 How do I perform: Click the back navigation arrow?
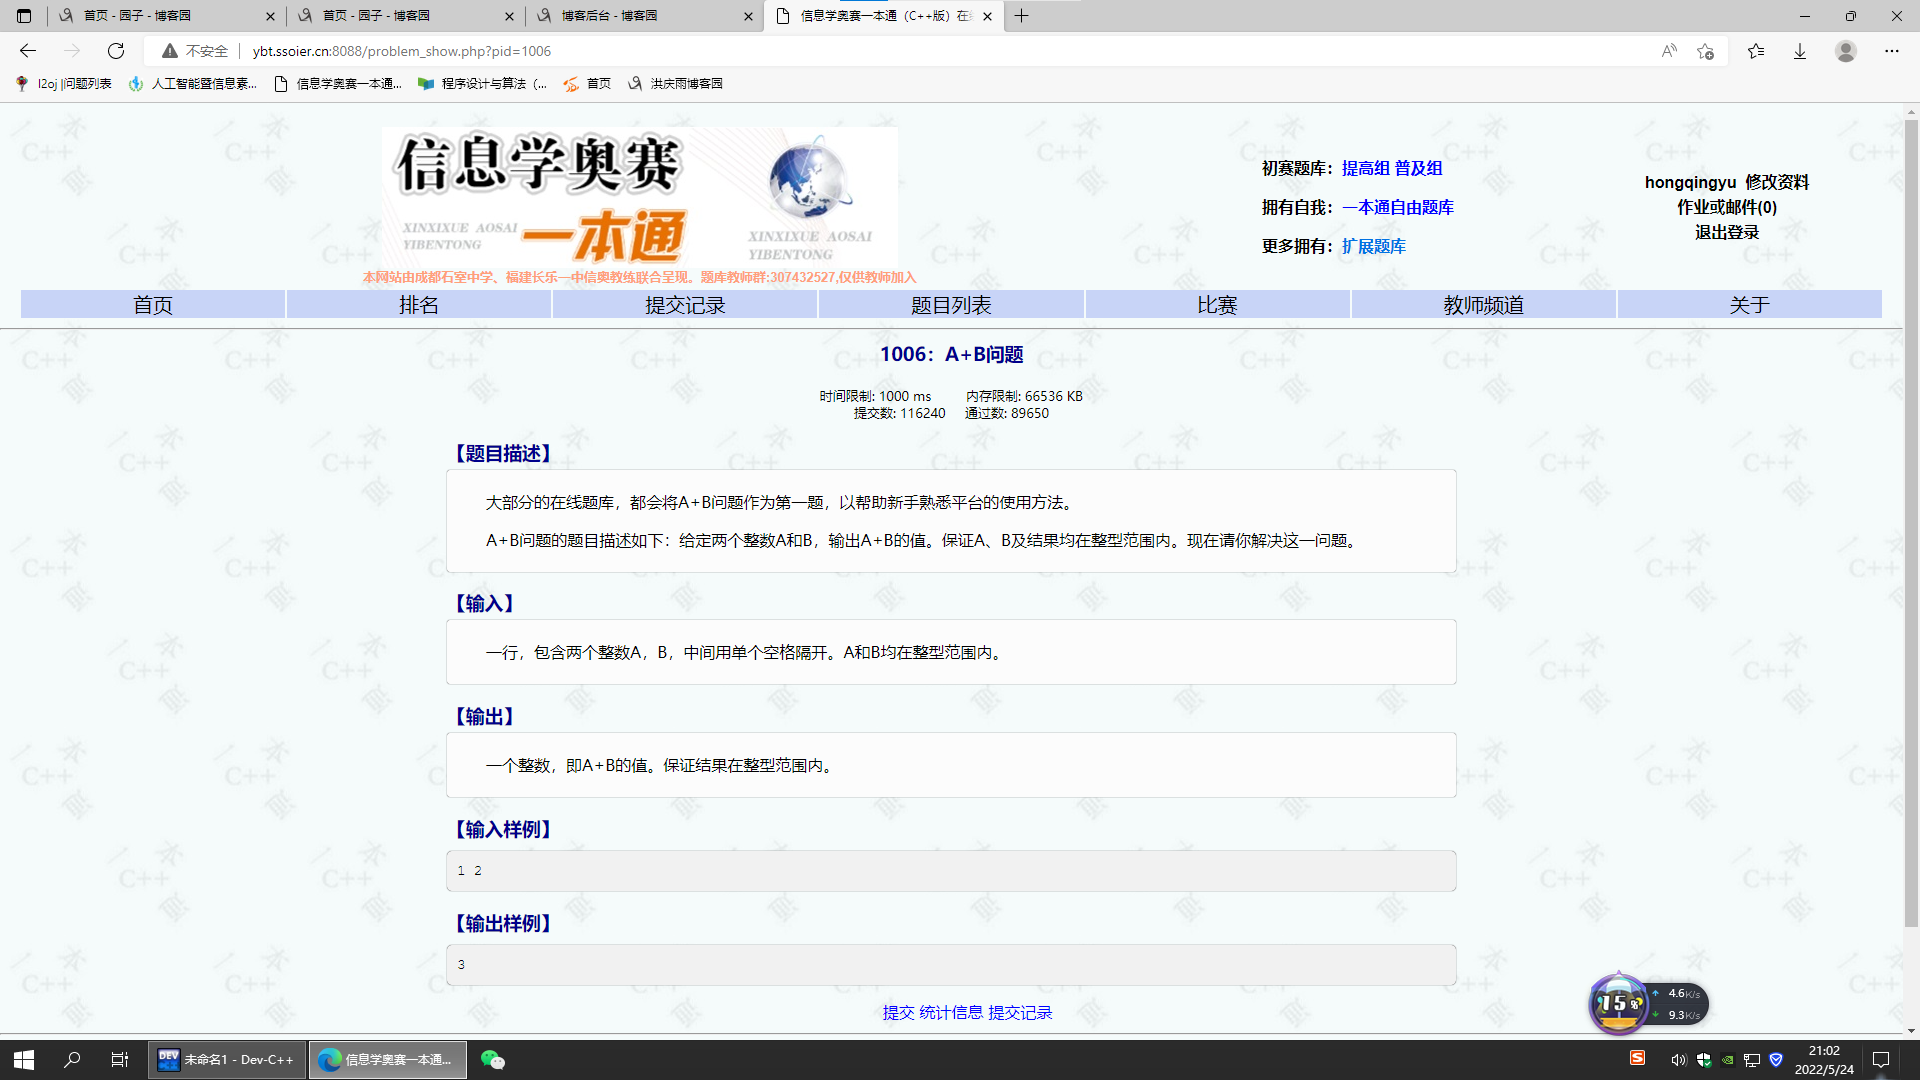click(x=28, y=51)
